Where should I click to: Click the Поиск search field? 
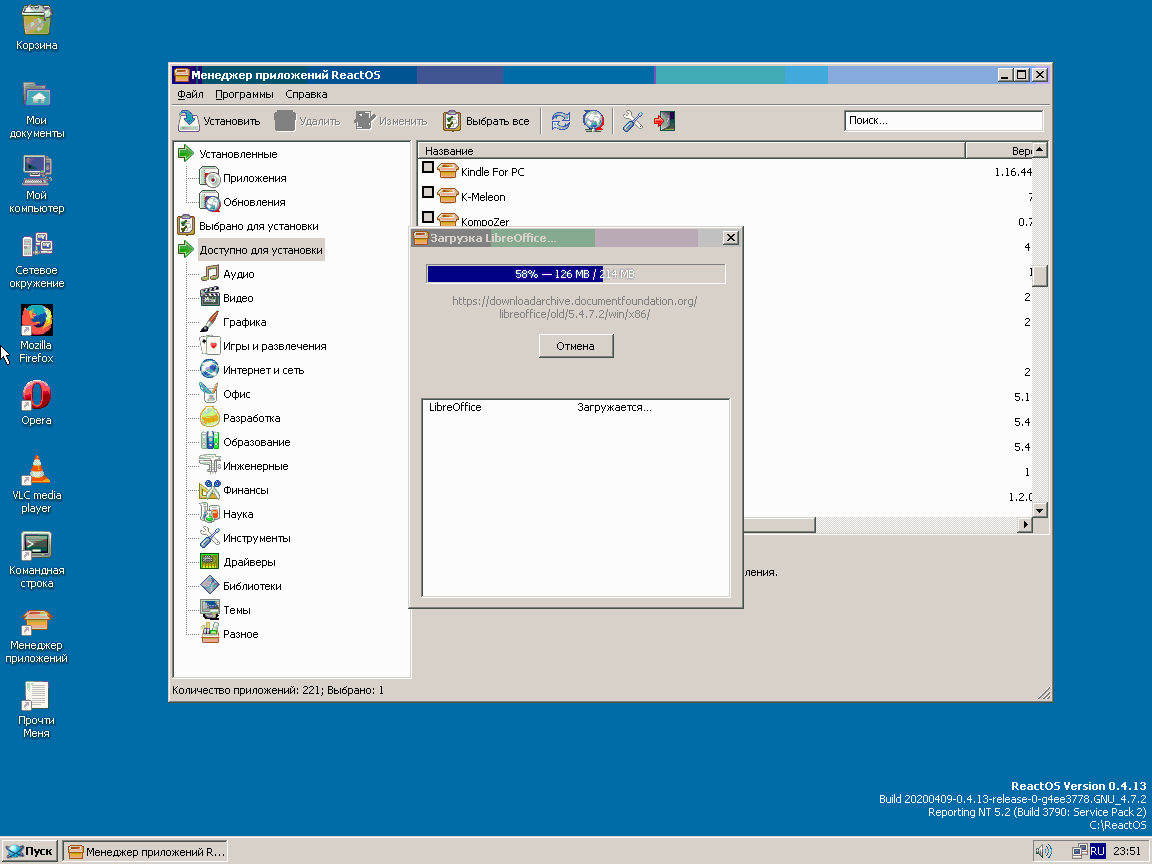click(x=942, y=121)
